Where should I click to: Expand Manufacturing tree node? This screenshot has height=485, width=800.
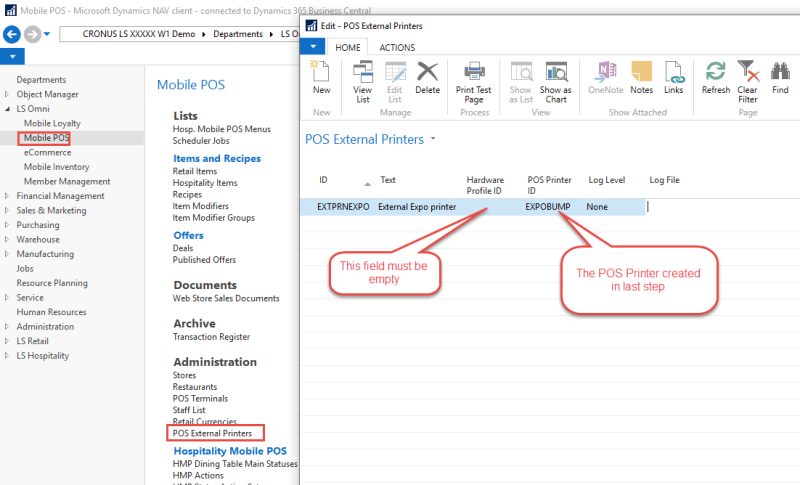(x=7, y=253)
